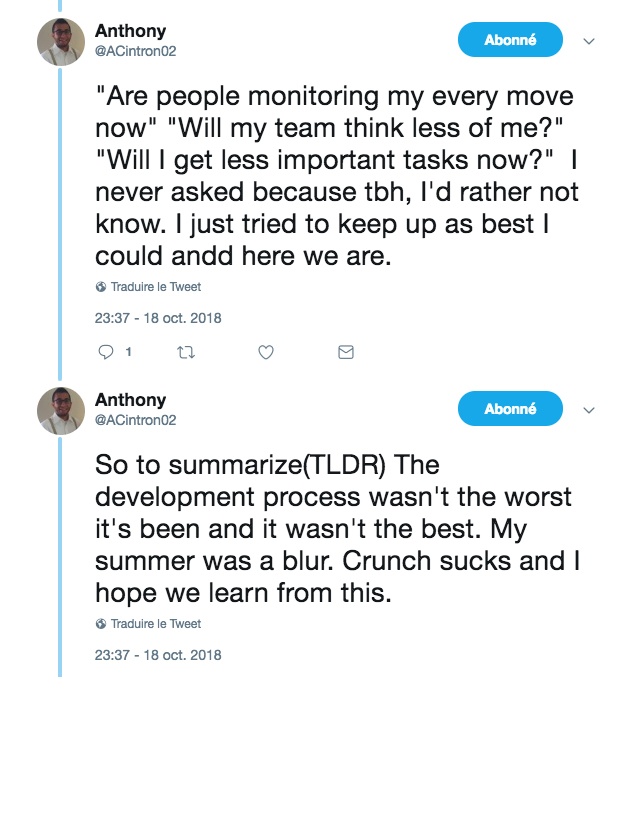Click @ACintron02 handle on second tweet

point(135,420)
